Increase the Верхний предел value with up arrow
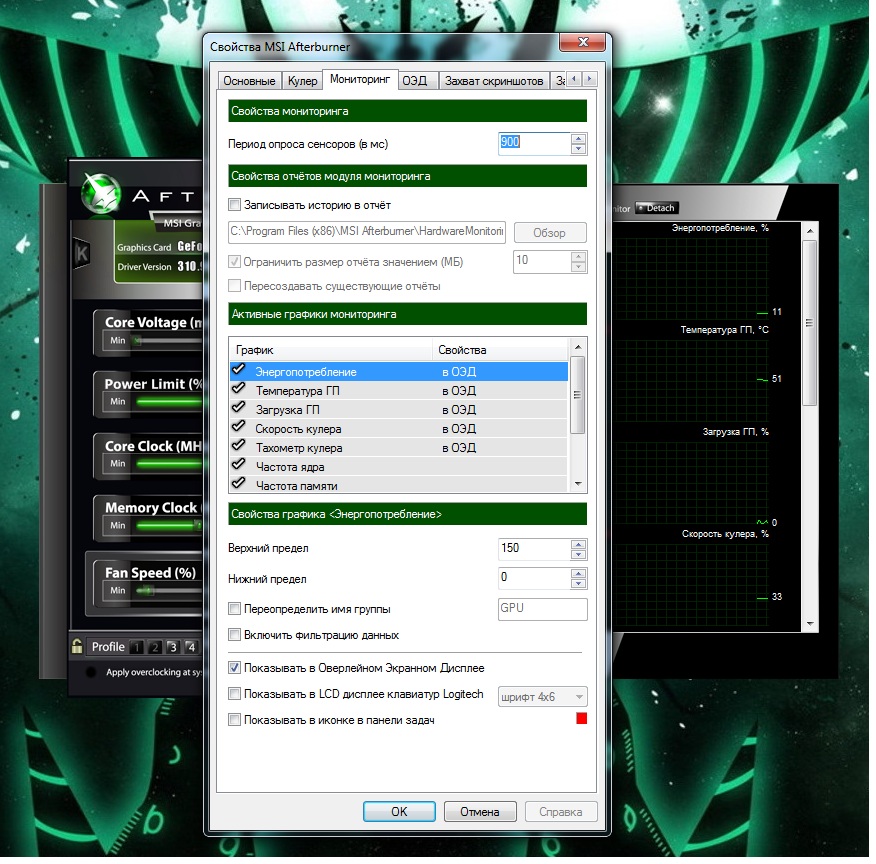The width and height of the screenshot is (876, 864). pyautogui.click(x=578, y=543)
